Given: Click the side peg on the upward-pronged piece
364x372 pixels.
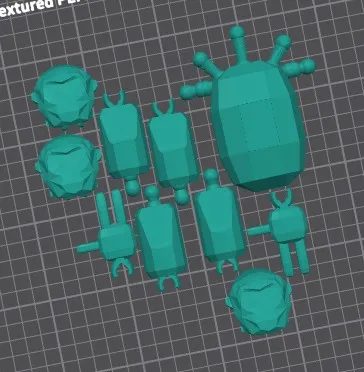Looking at the screenshot, I should coord(88,247).
